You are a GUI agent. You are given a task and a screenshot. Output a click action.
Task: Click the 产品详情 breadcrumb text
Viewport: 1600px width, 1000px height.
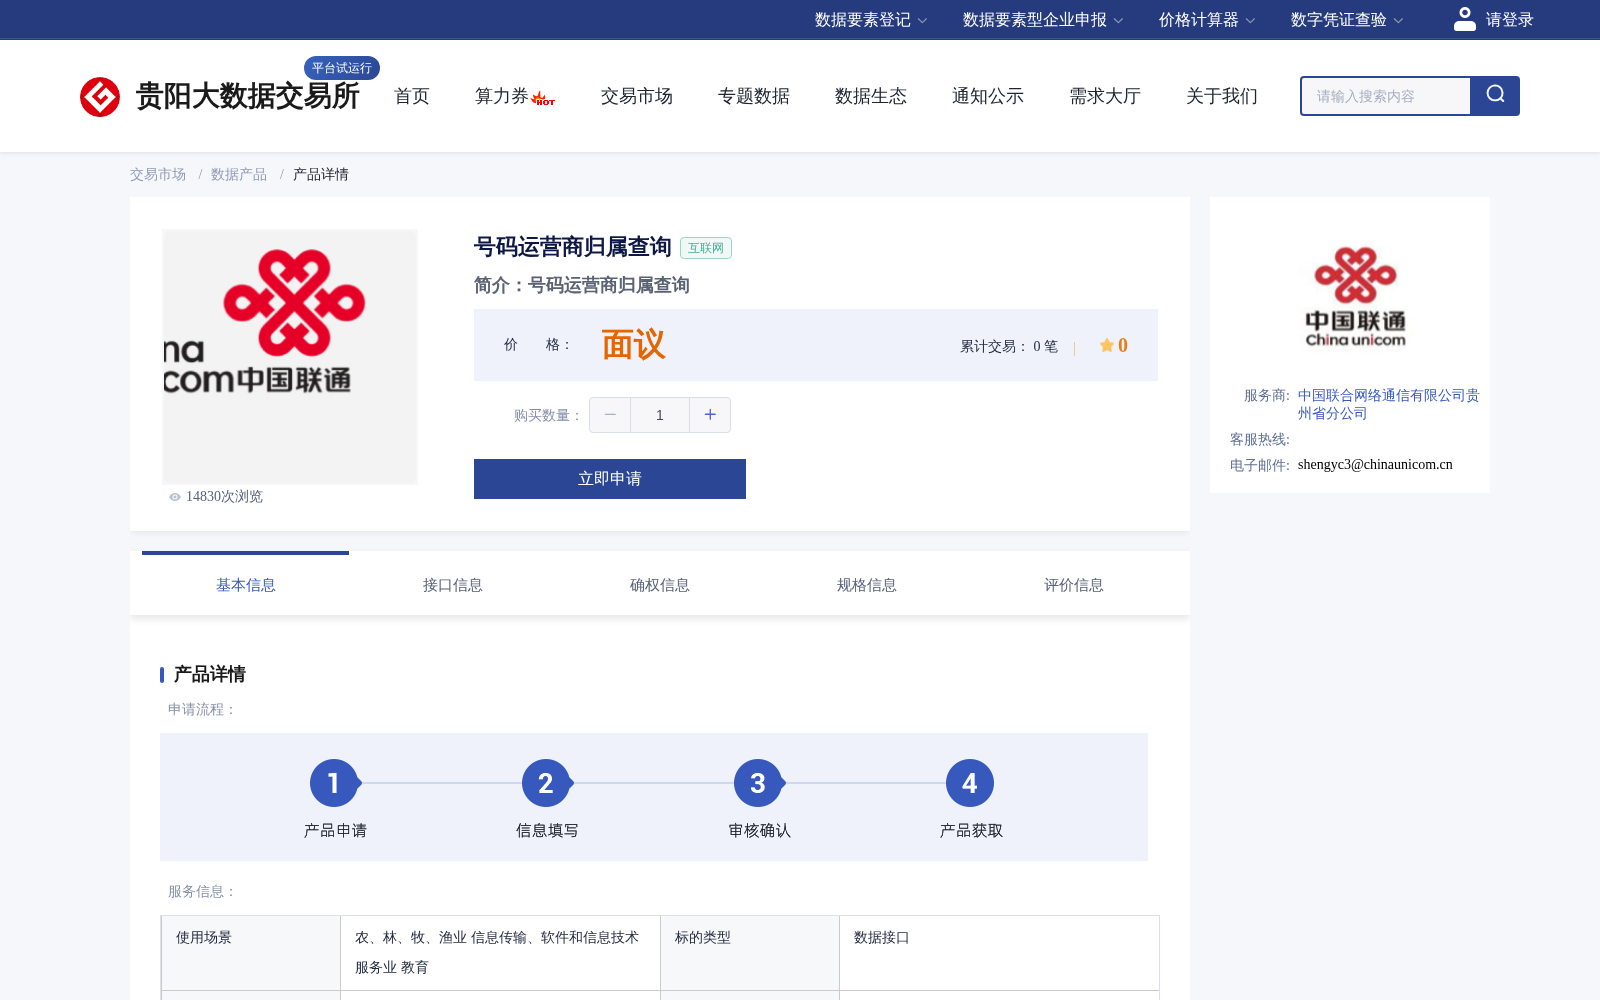point(321,174)
